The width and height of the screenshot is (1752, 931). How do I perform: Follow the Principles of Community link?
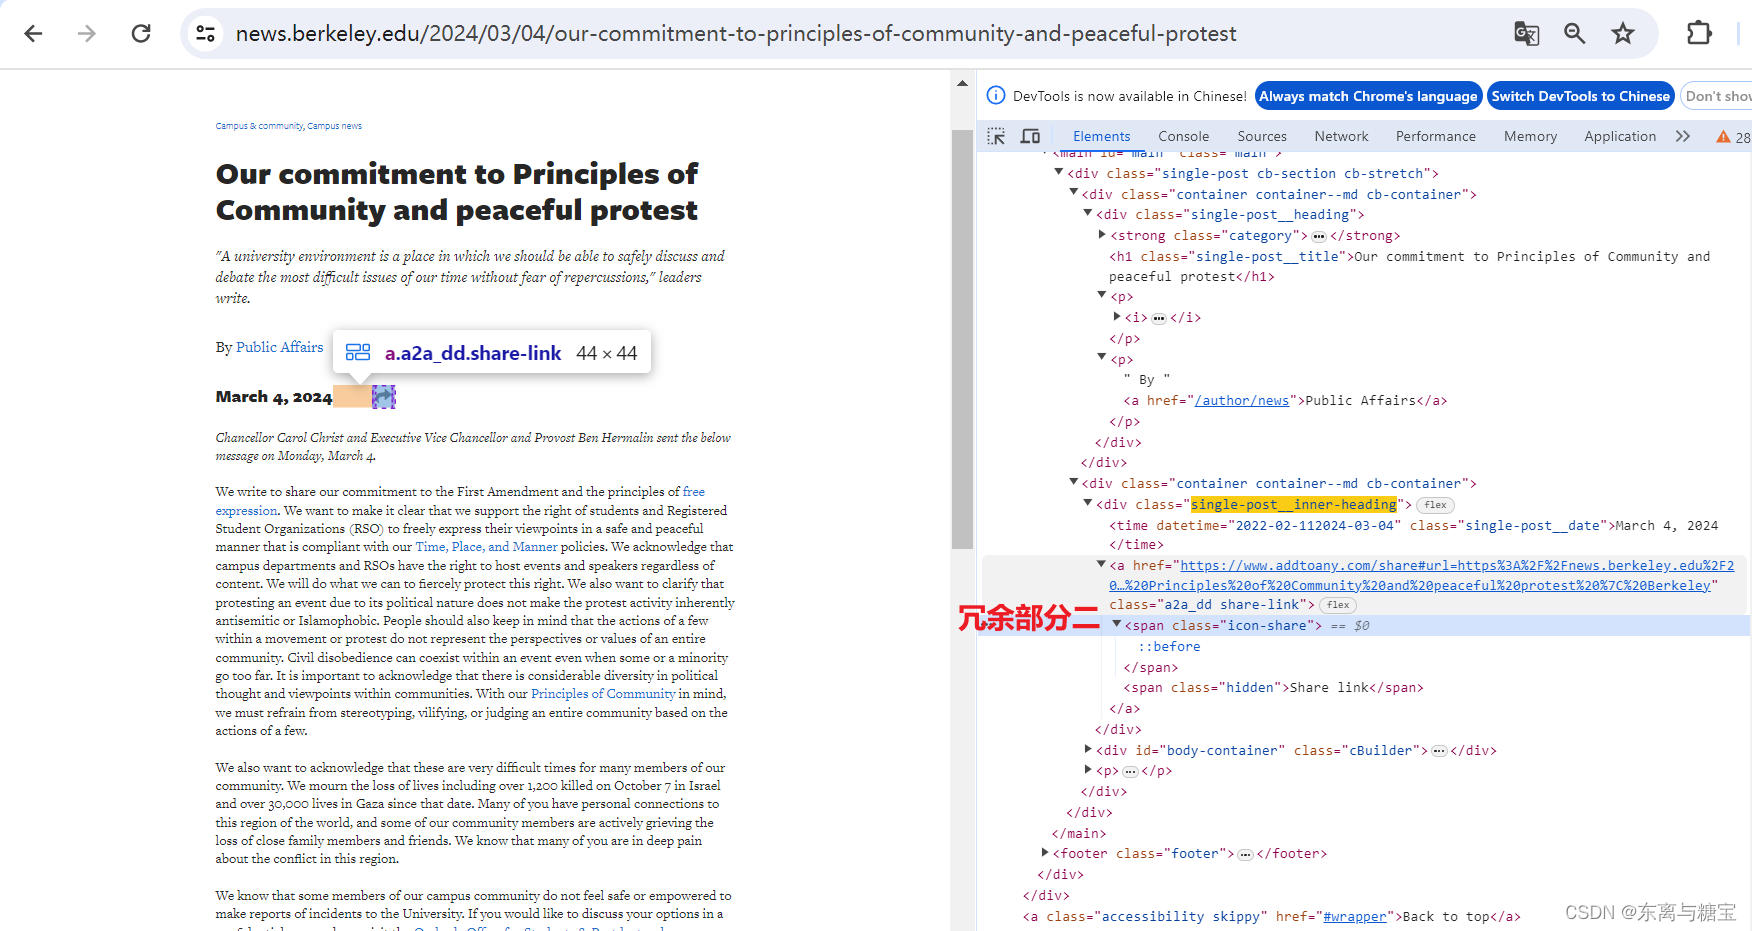click(x=603, y=694)
